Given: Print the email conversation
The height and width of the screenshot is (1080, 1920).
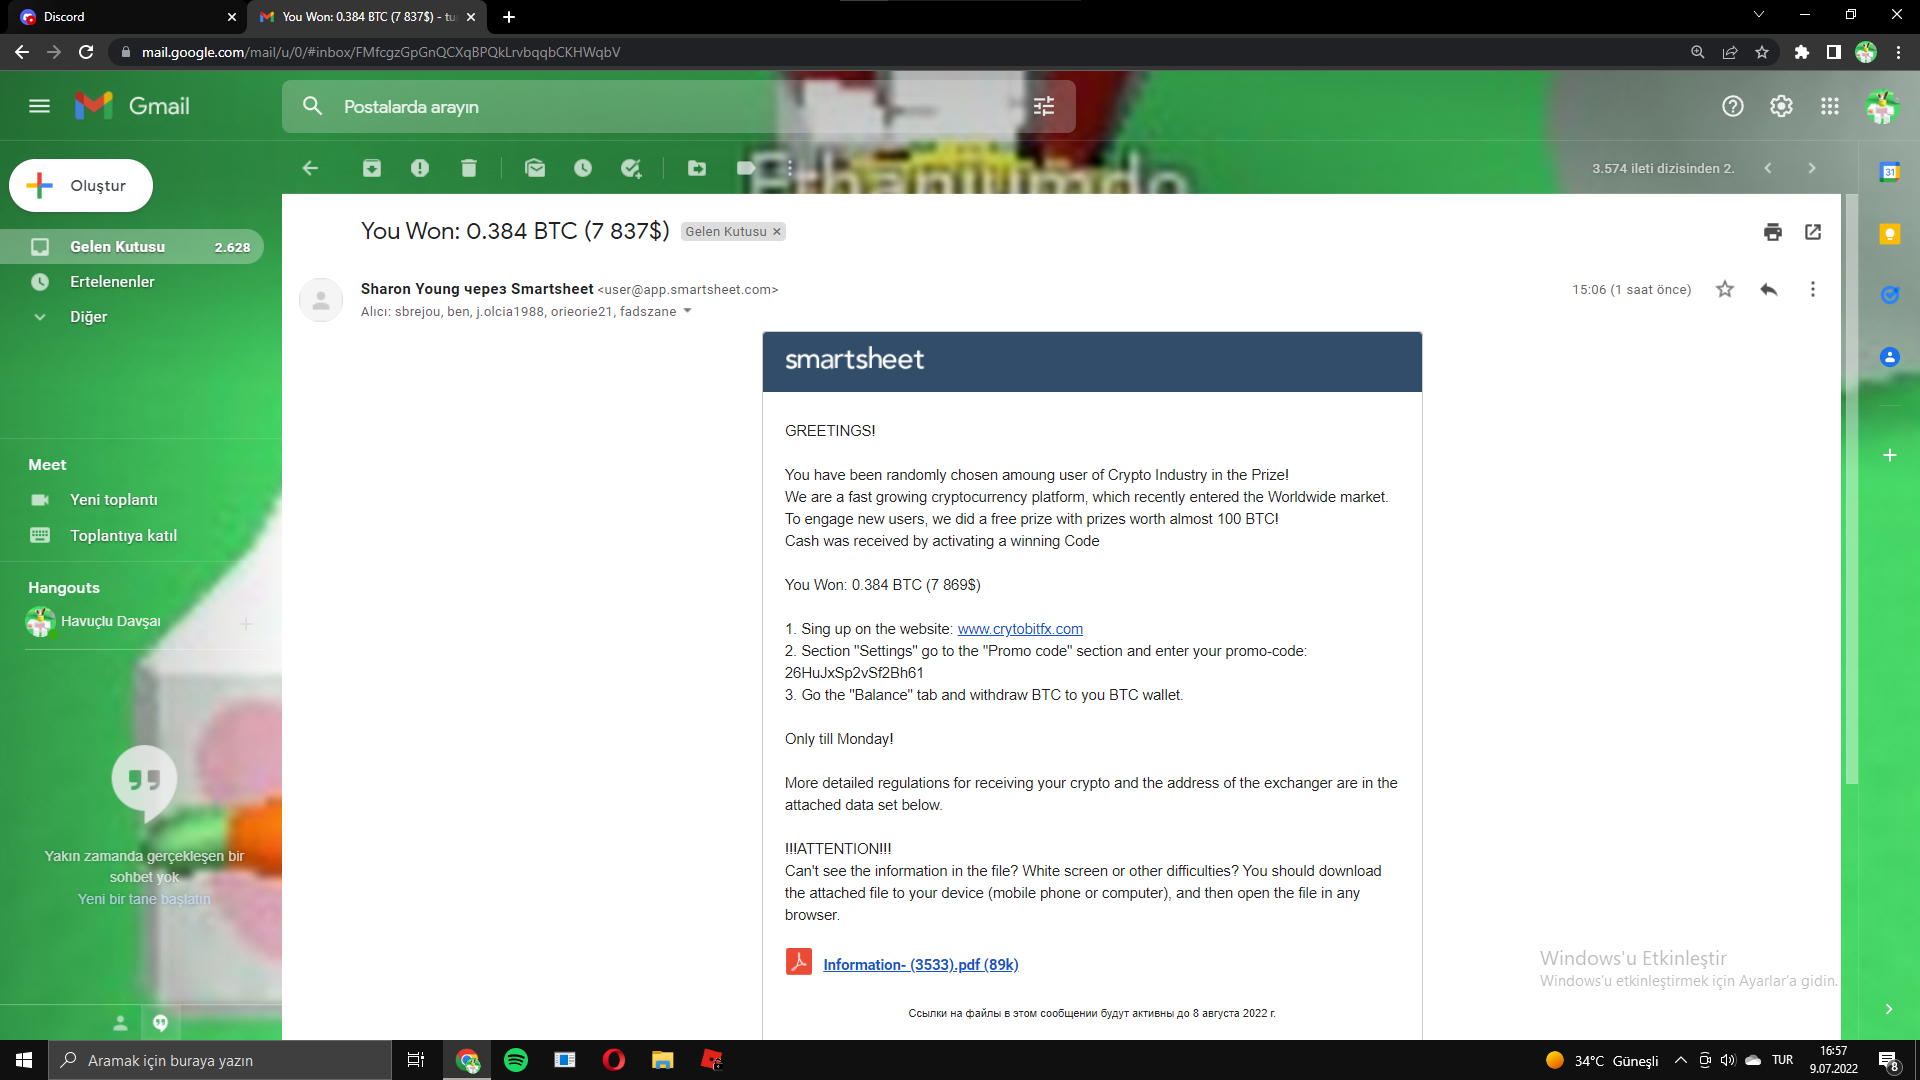Looking at the screenshot, I should pos(1773,232).
